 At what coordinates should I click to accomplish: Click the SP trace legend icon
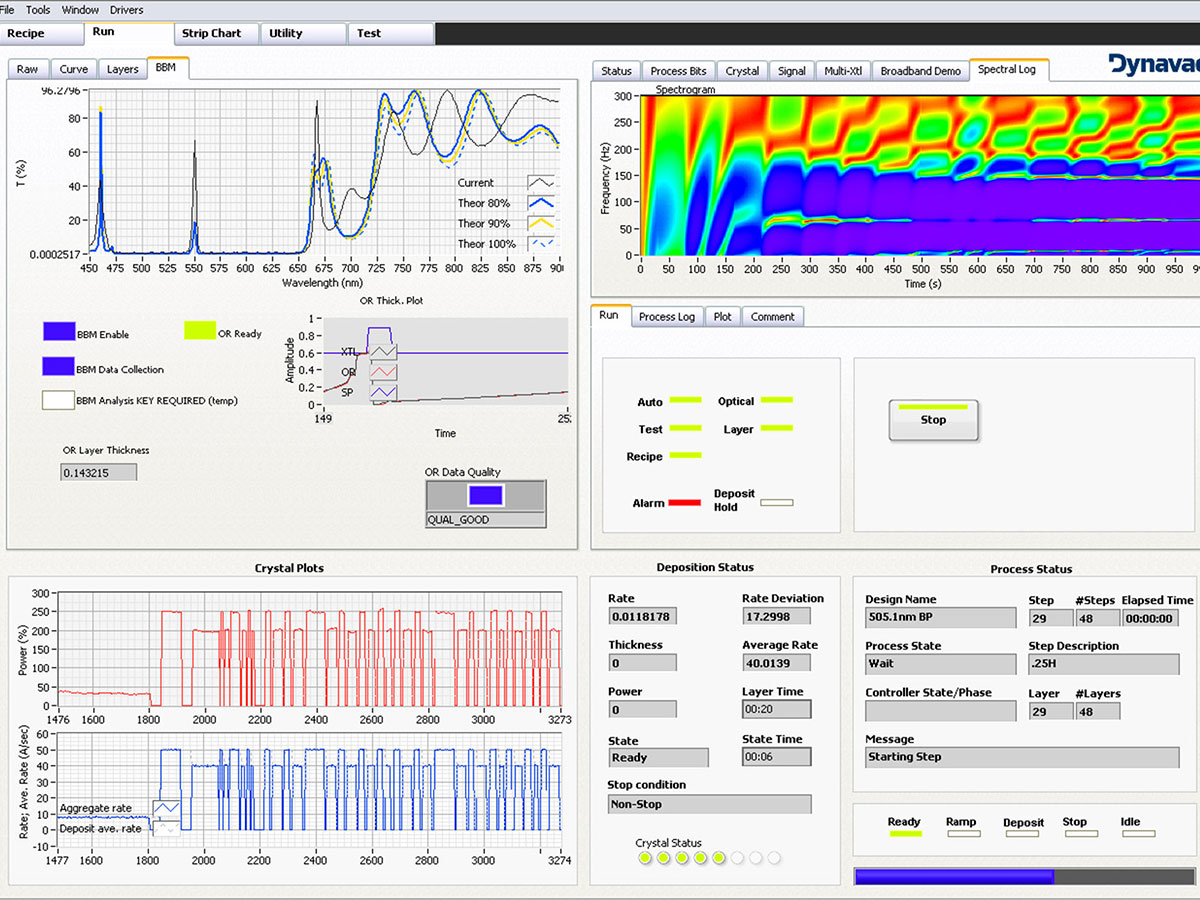point(383,392)
